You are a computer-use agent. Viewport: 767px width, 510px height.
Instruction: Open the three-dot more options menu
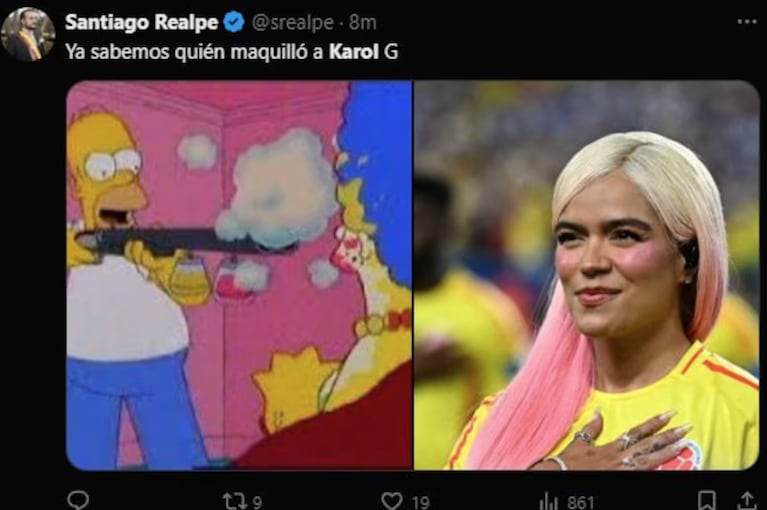click(x=747, y=21)
